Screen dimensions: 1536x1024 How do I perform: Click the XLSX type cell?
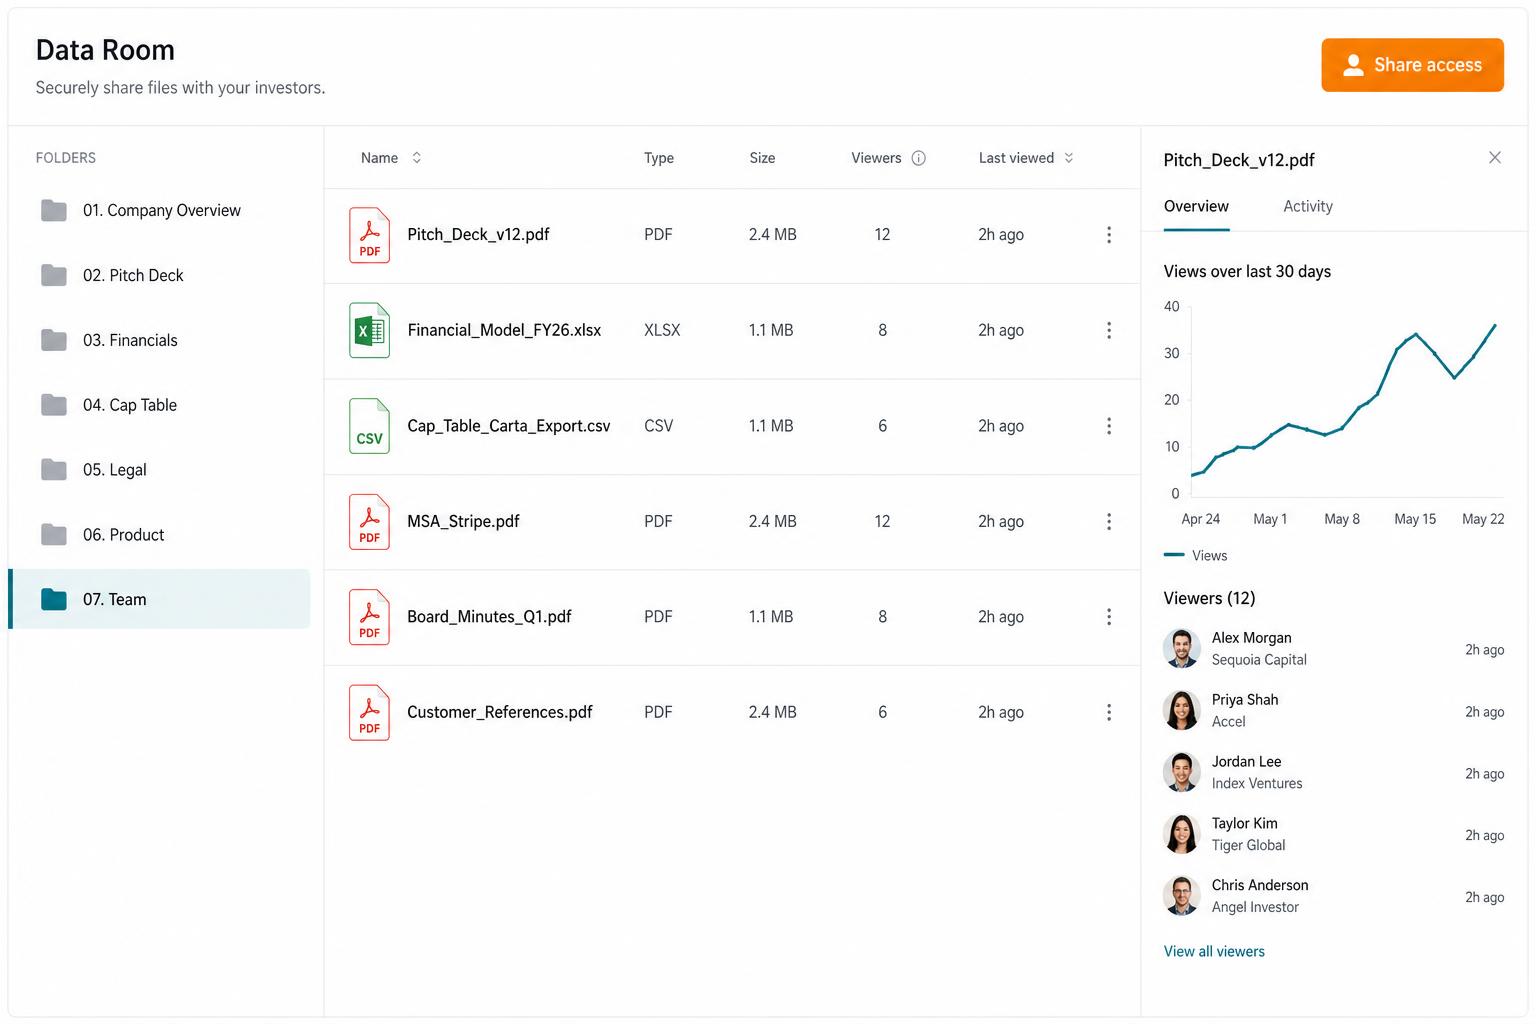(662, 330)
